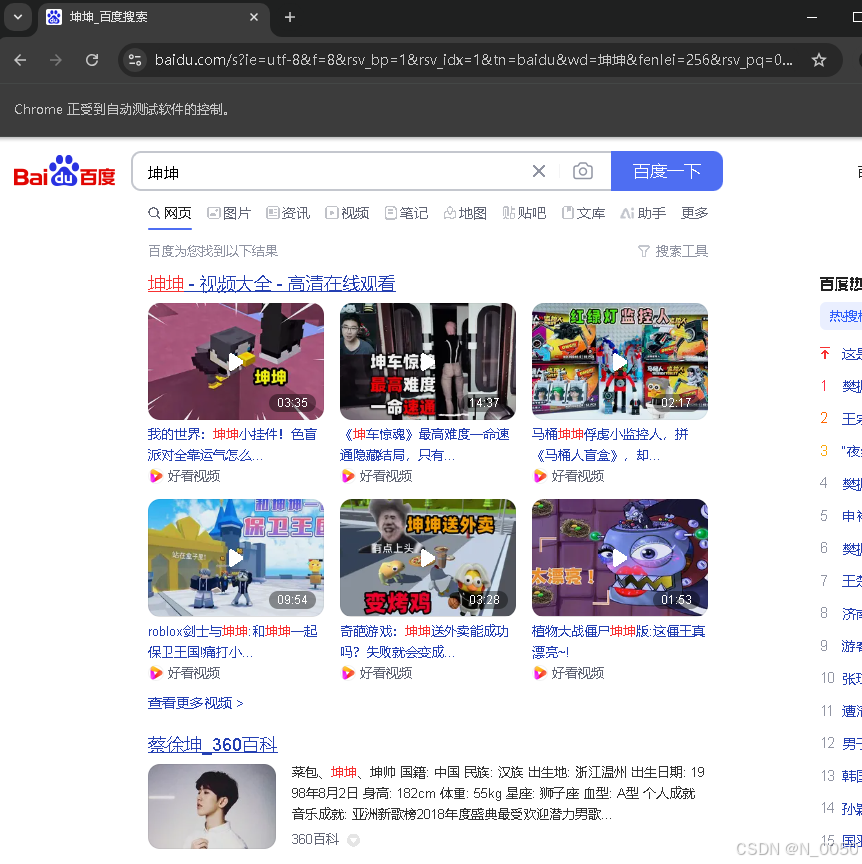Open the 我的世界：坤坤小挂件 video title
The image size is (862, 864).
coord(233,445)
